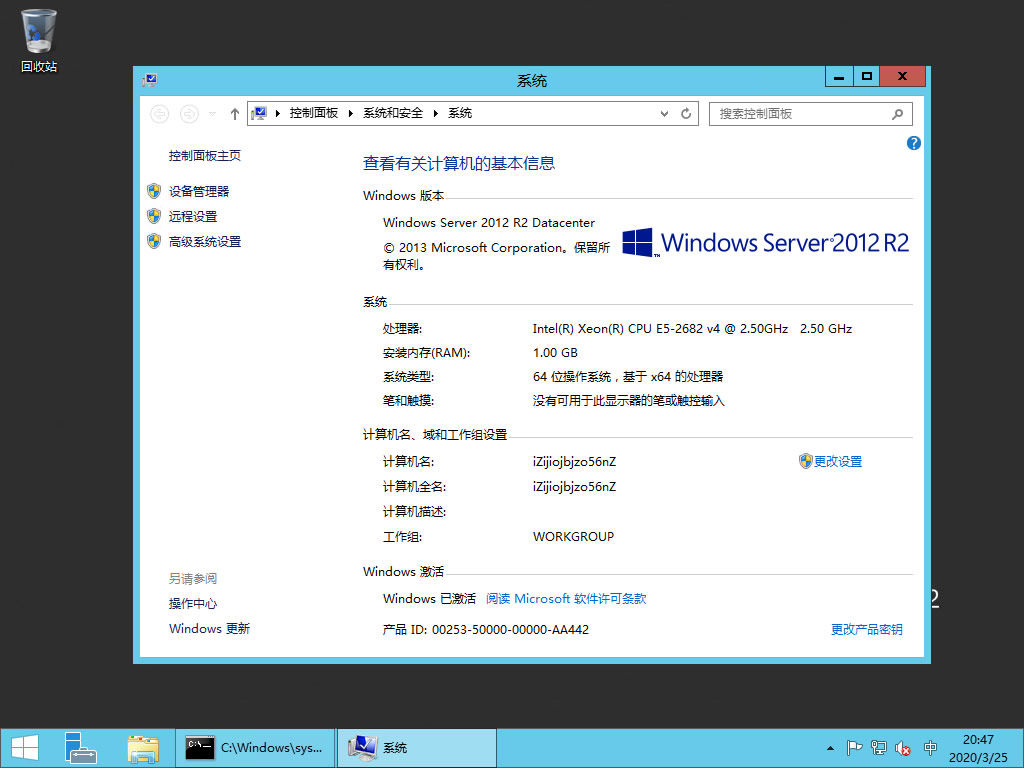Screen dimensions: 1024x768
Task: Click the 计算机名 value iZijiojbjzo56nZ
Action: 574,462
